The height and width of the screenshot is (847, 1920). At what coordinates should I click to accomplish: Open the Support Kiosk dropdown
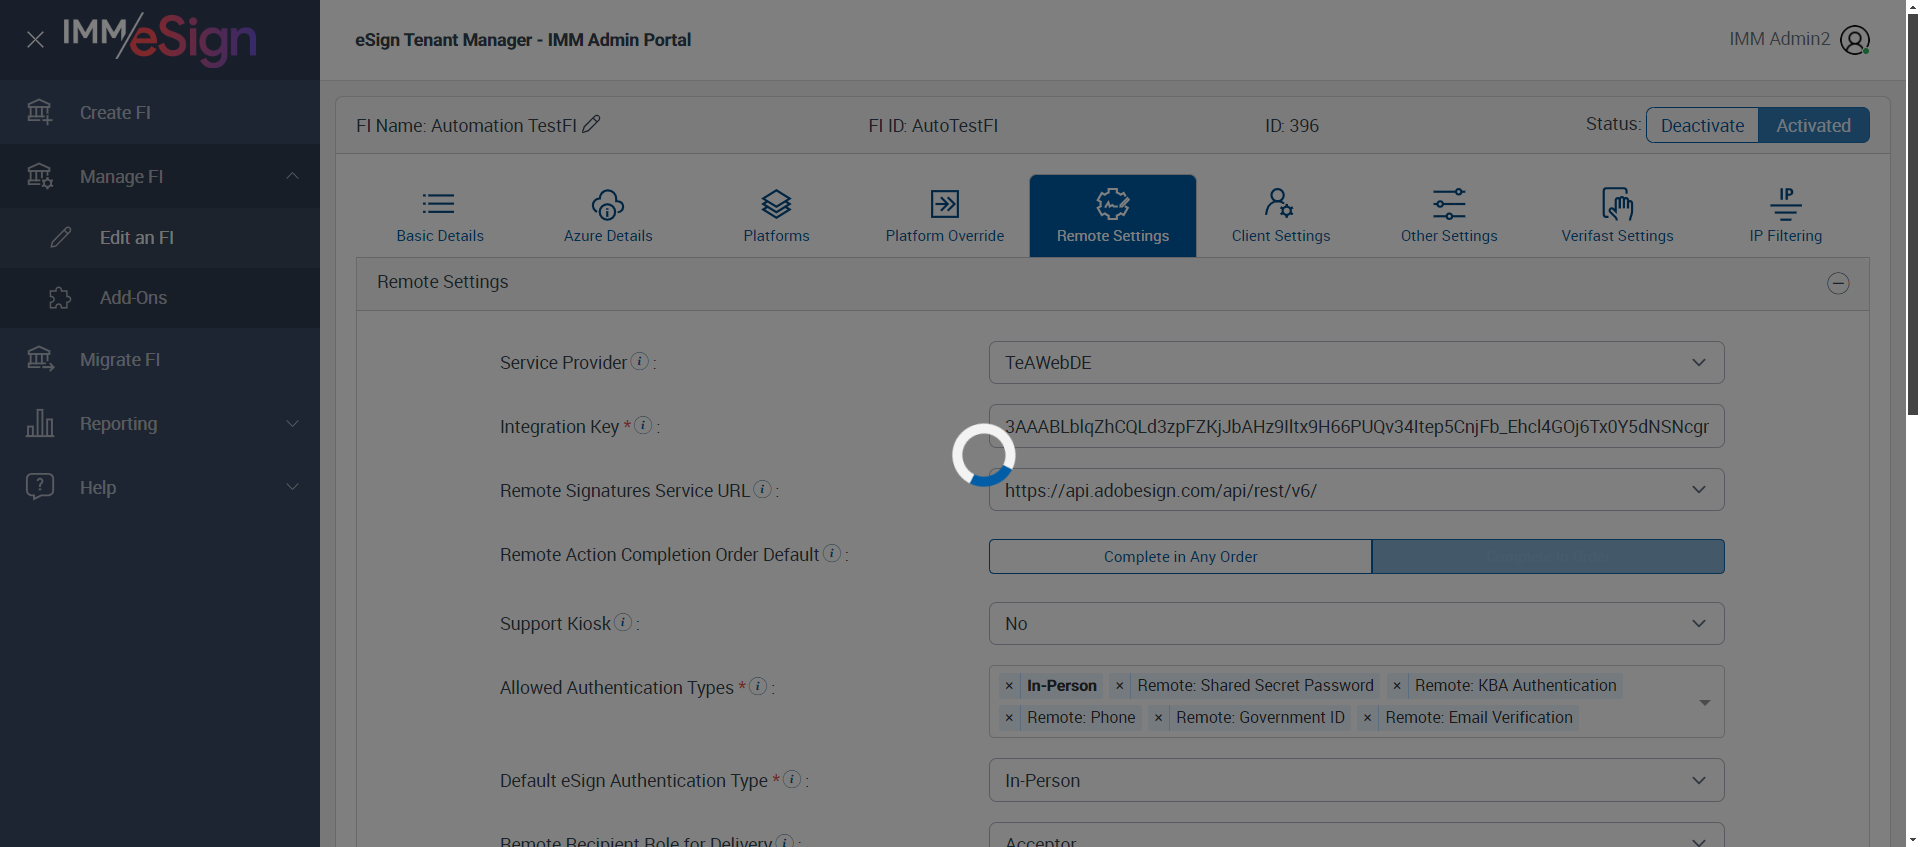tap(1356, 623)
